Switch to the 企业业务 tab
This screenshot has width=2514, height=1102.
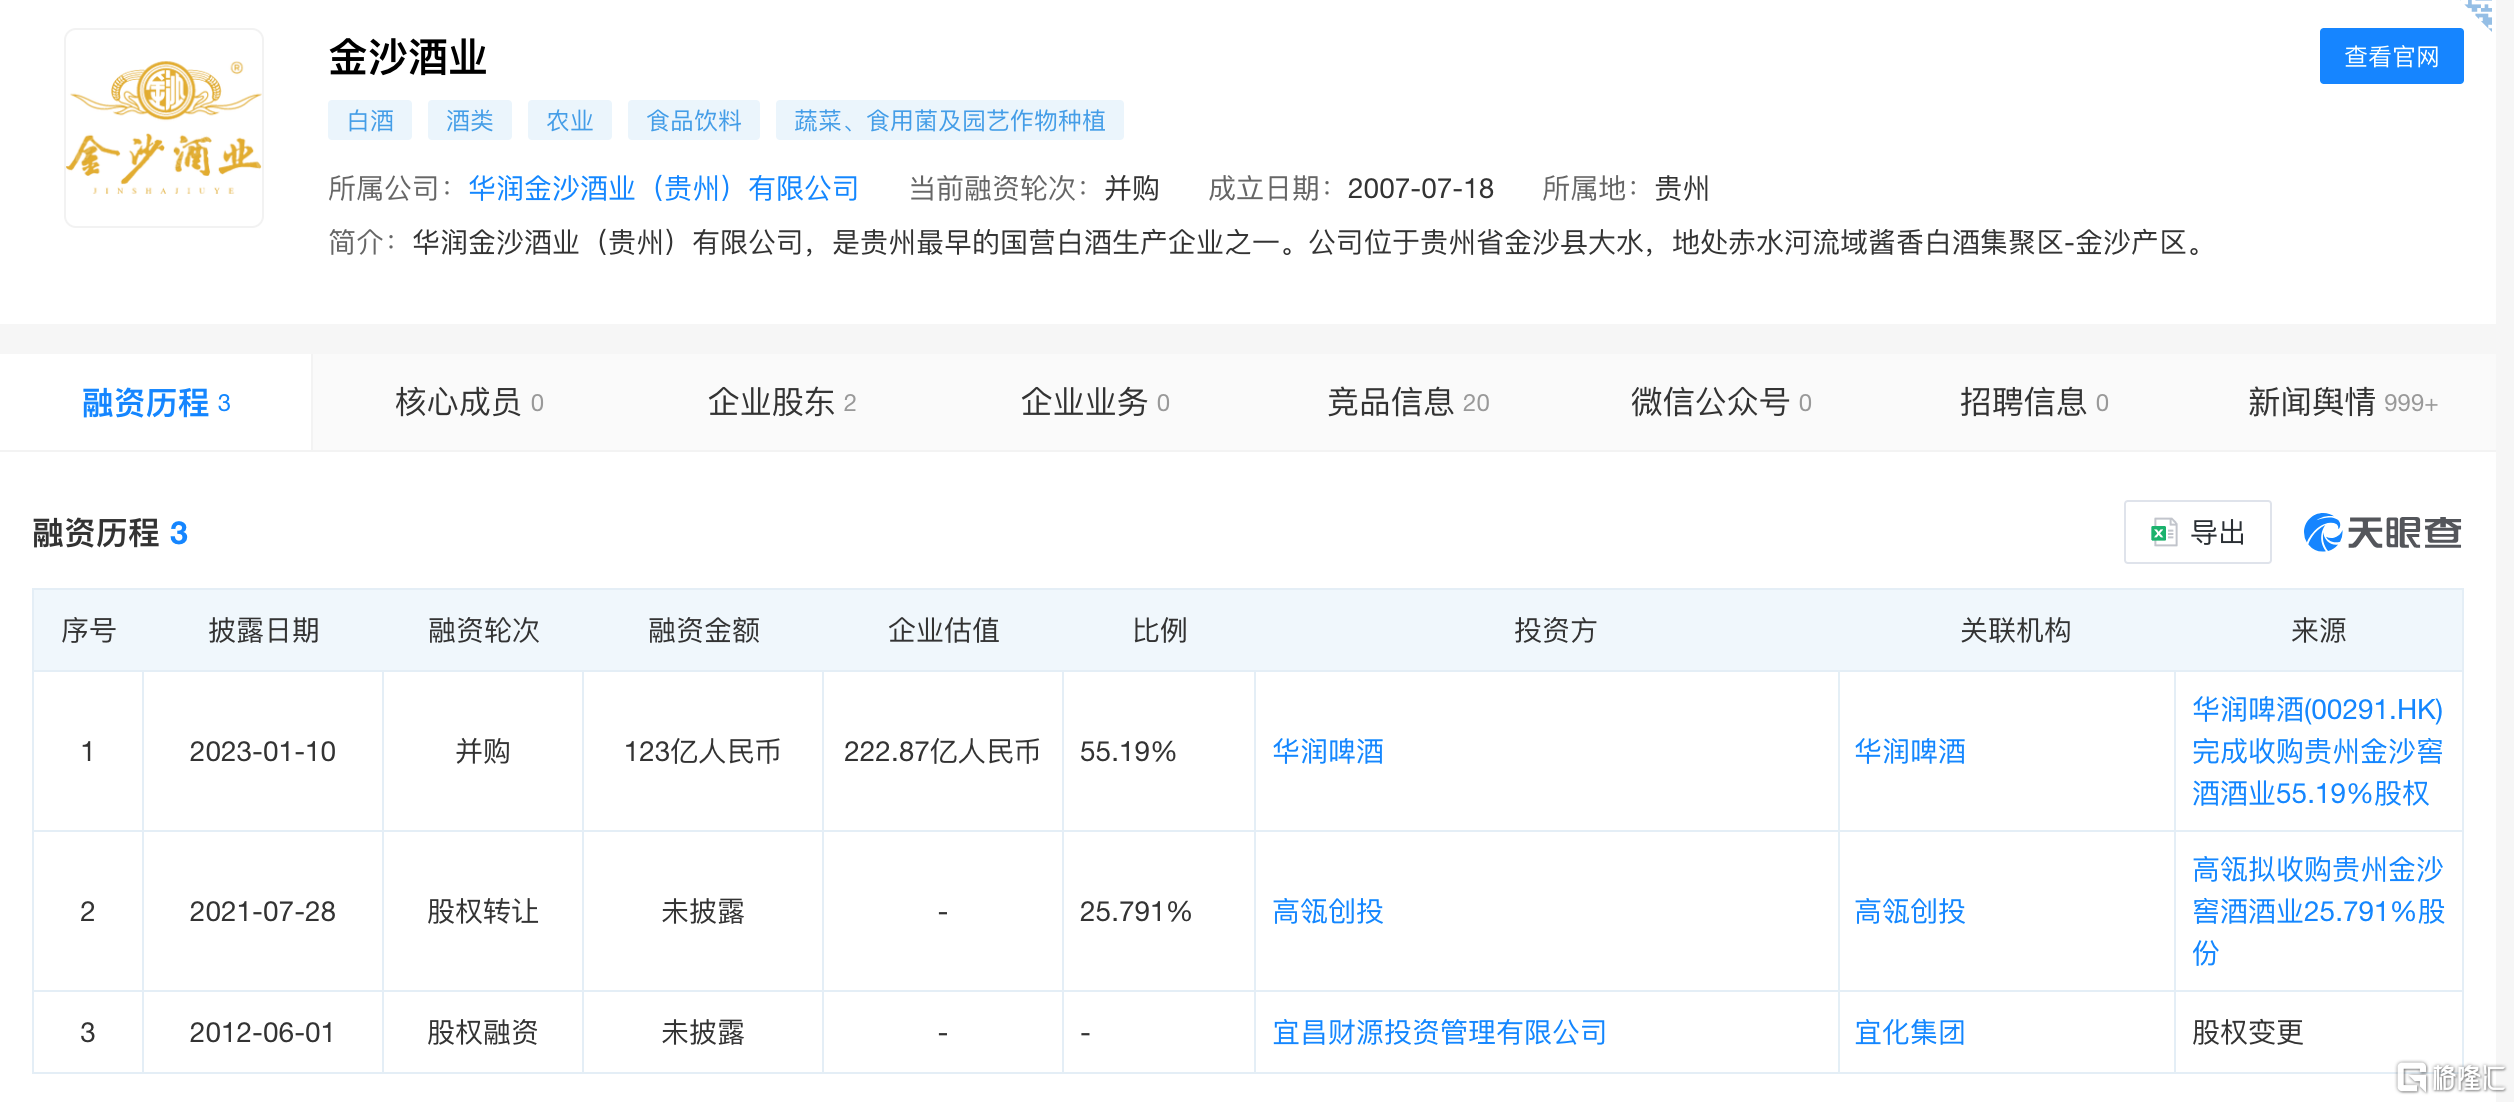pos(1095,402)
